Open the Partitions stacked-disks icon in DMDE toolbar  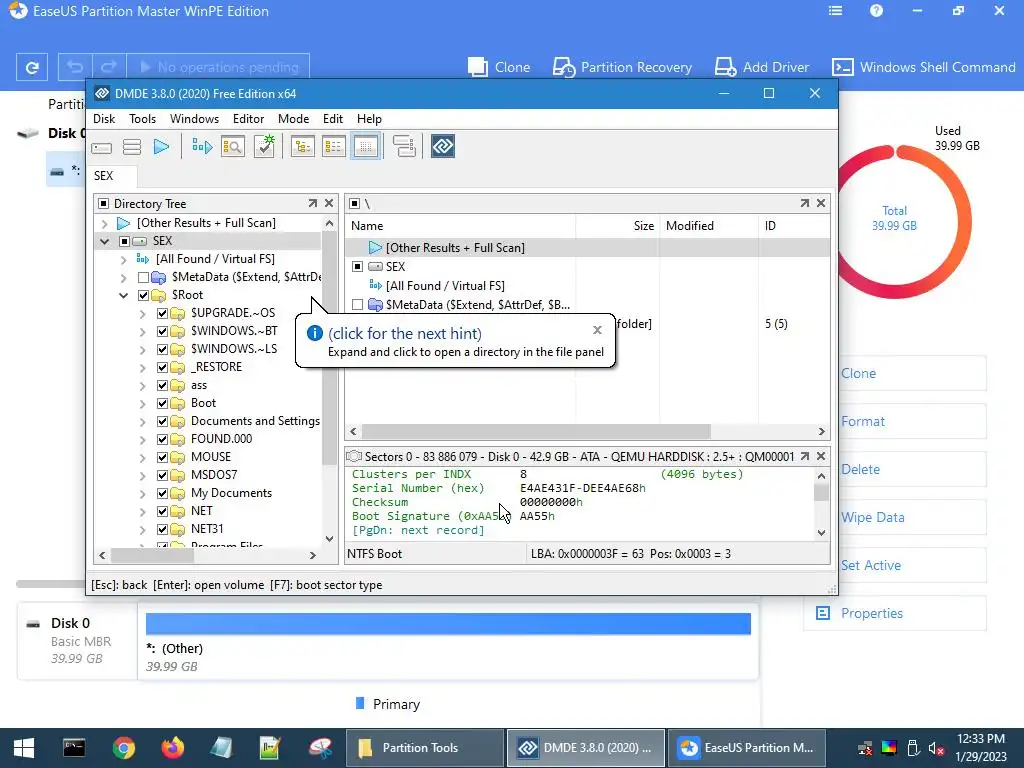(x=132, y=147)
